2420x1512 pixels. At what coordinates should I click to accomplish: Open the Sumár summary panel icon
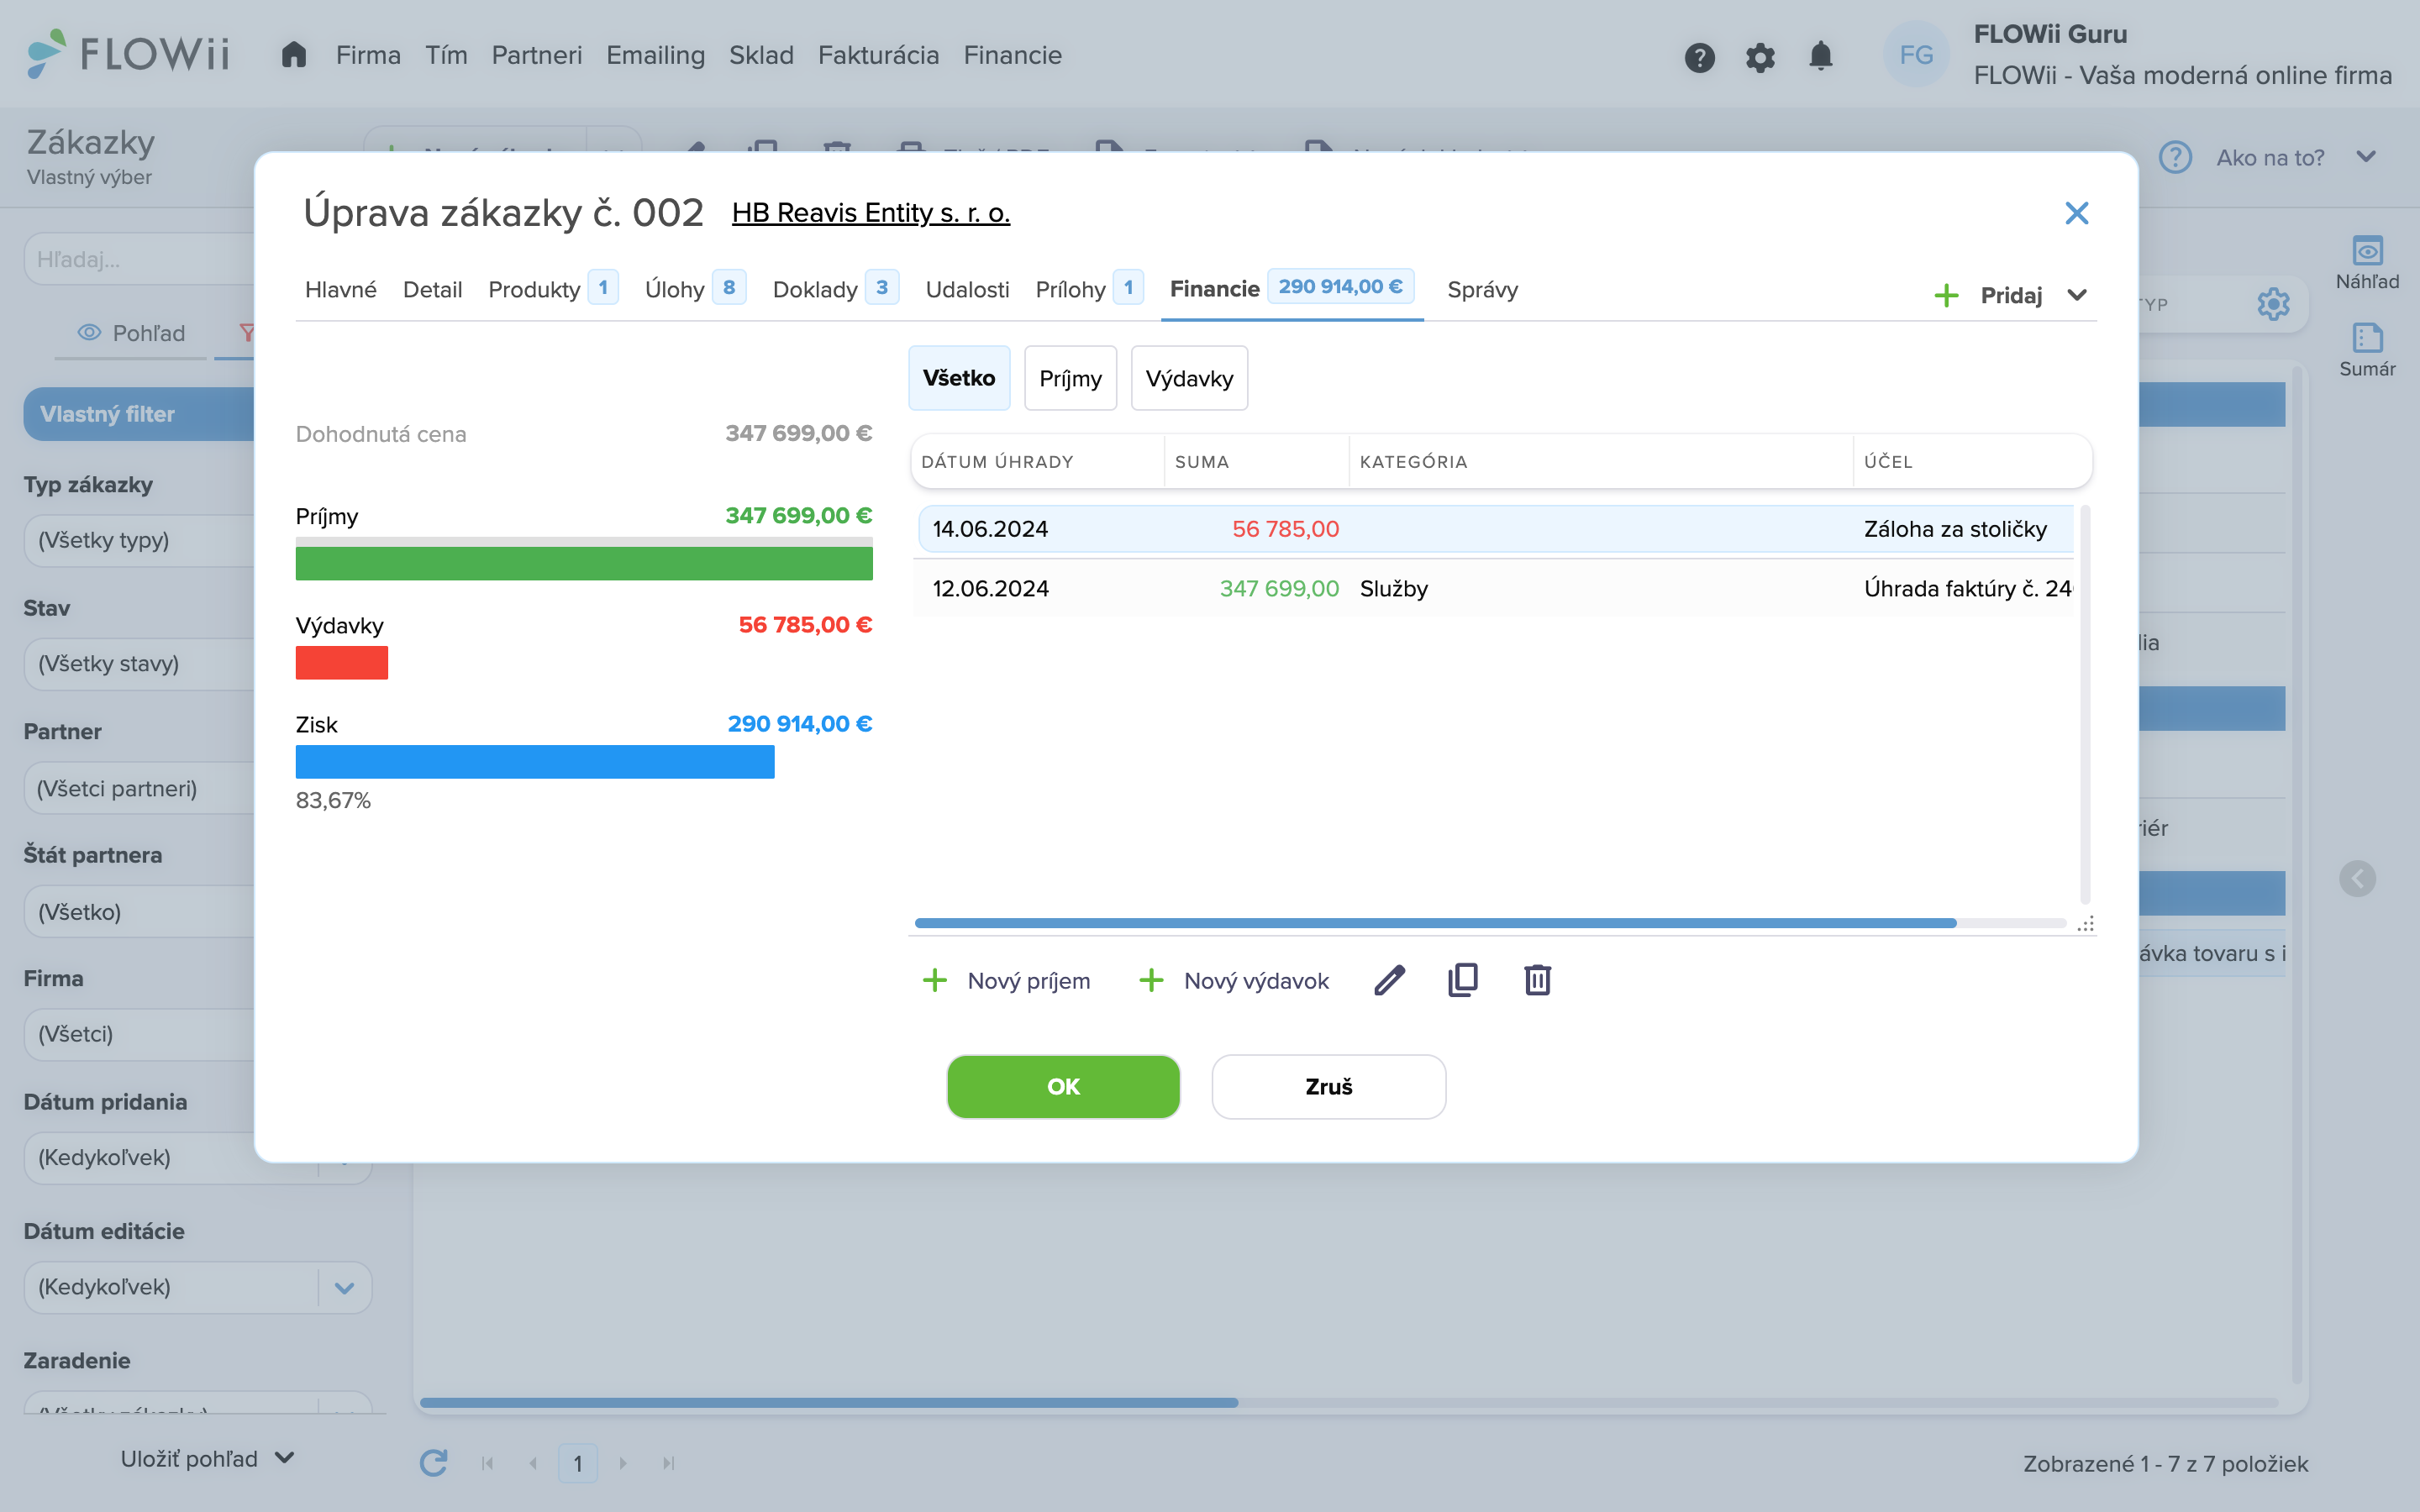click(2367, 338)
